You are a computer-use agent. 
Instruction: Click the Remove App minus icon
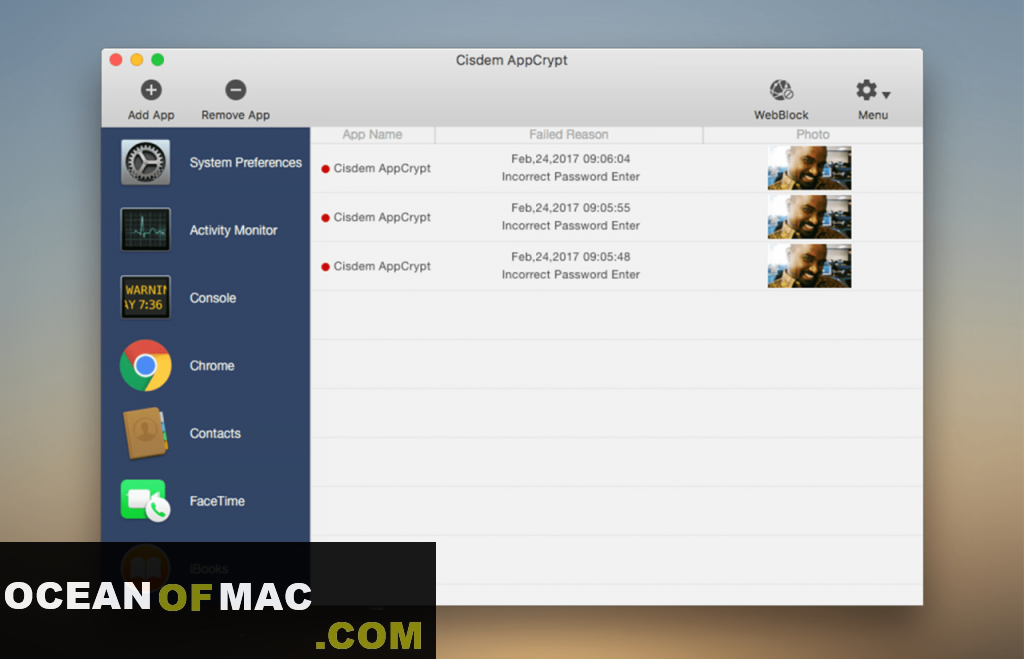pyautogui.click(x=236, y=89)
